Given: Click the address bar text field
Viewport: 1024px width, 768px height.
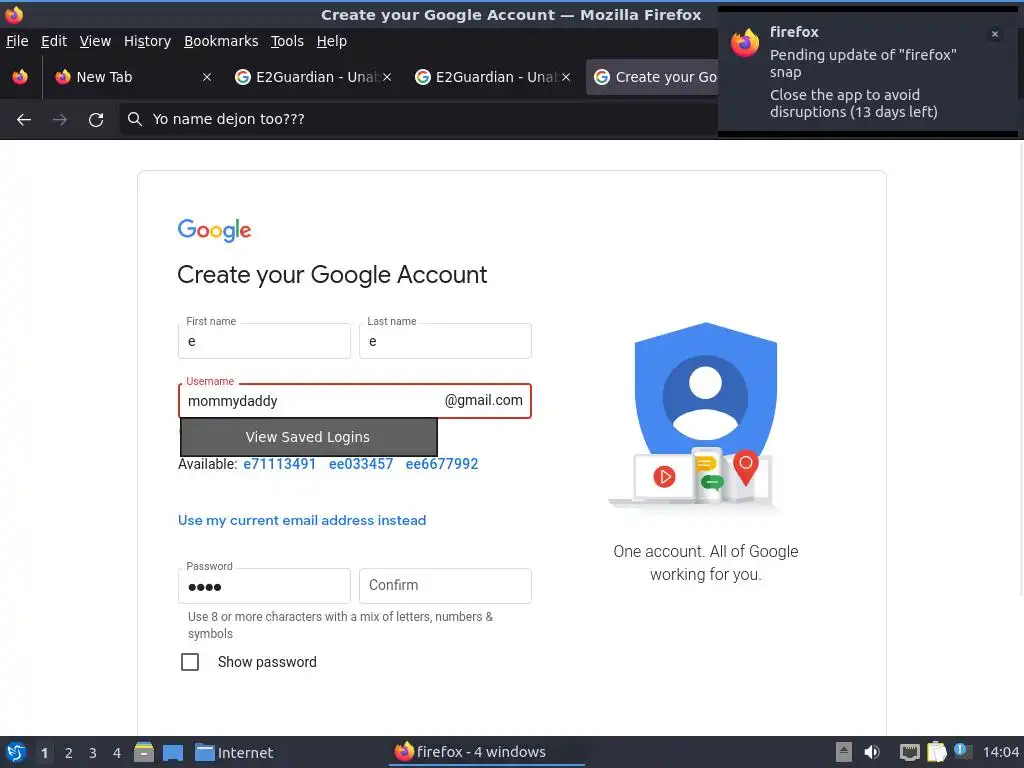Looking at the screenshot, I should 418,120.
